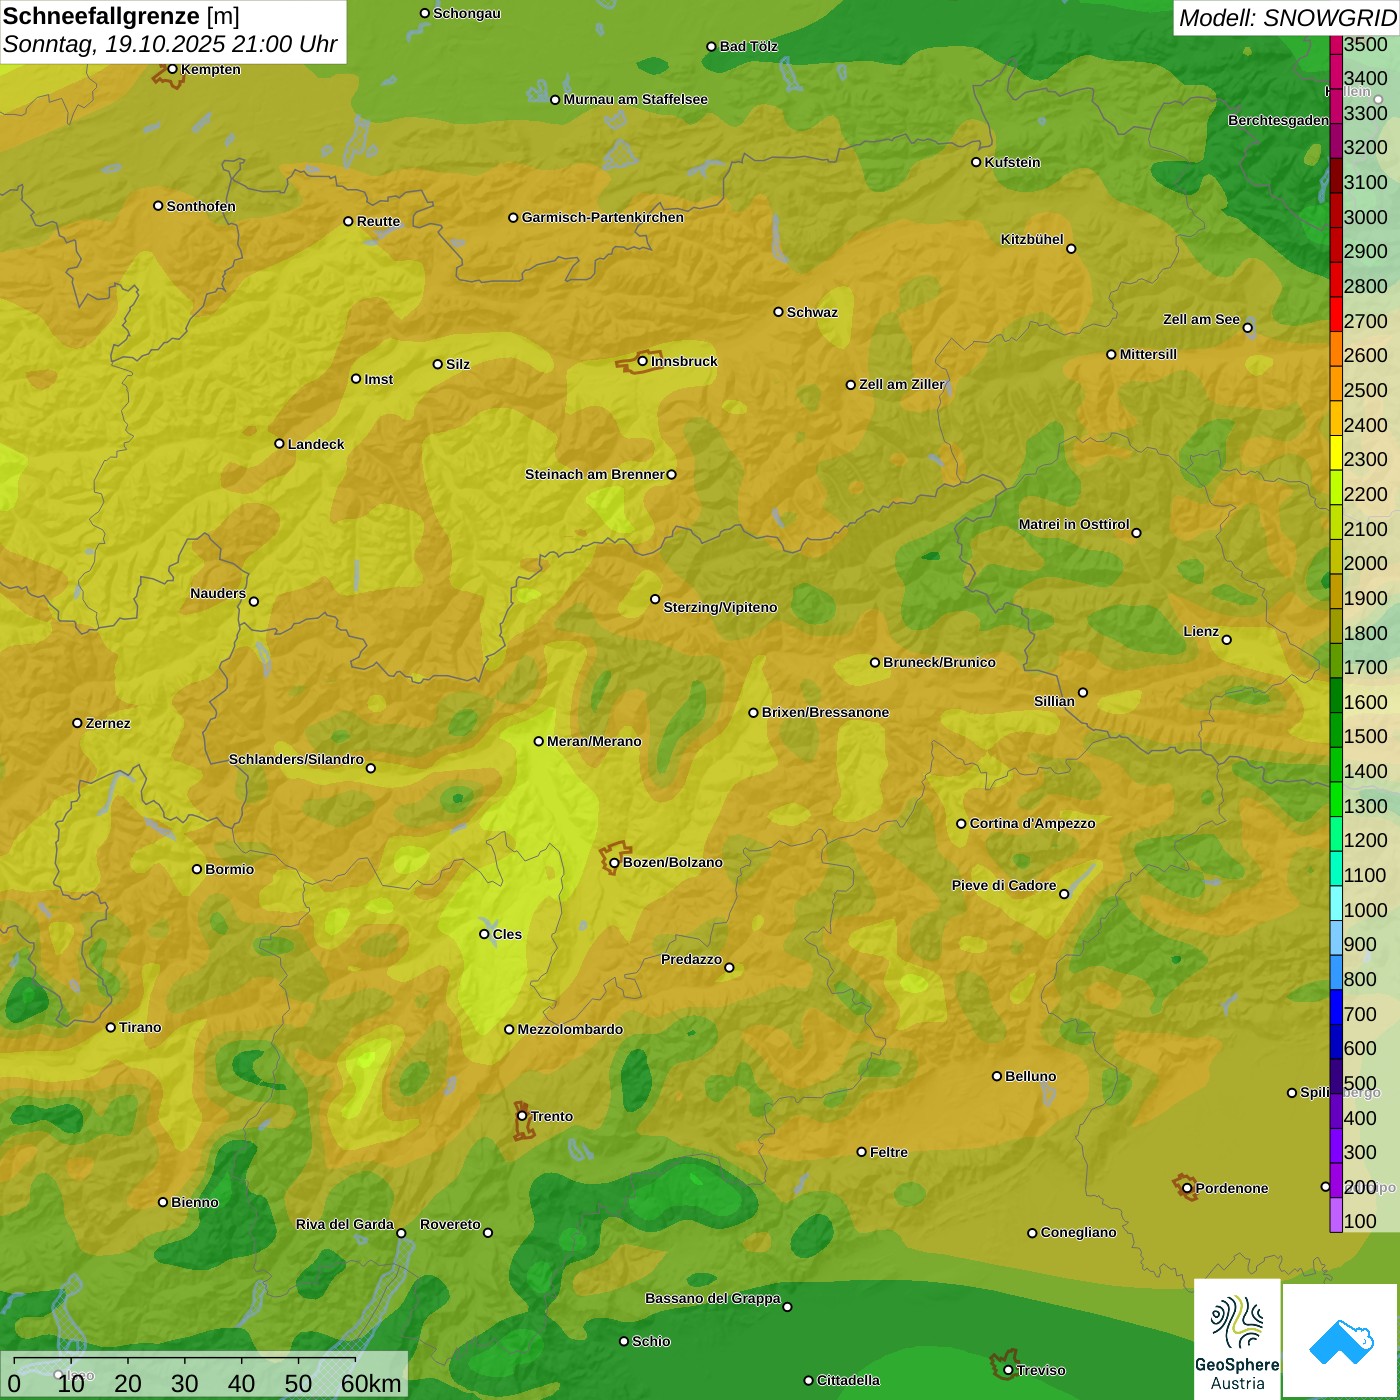This screenshot has height=1400, width=1400.
Task: Click the Mezzolombardo label
Action: click(570, 1029)
